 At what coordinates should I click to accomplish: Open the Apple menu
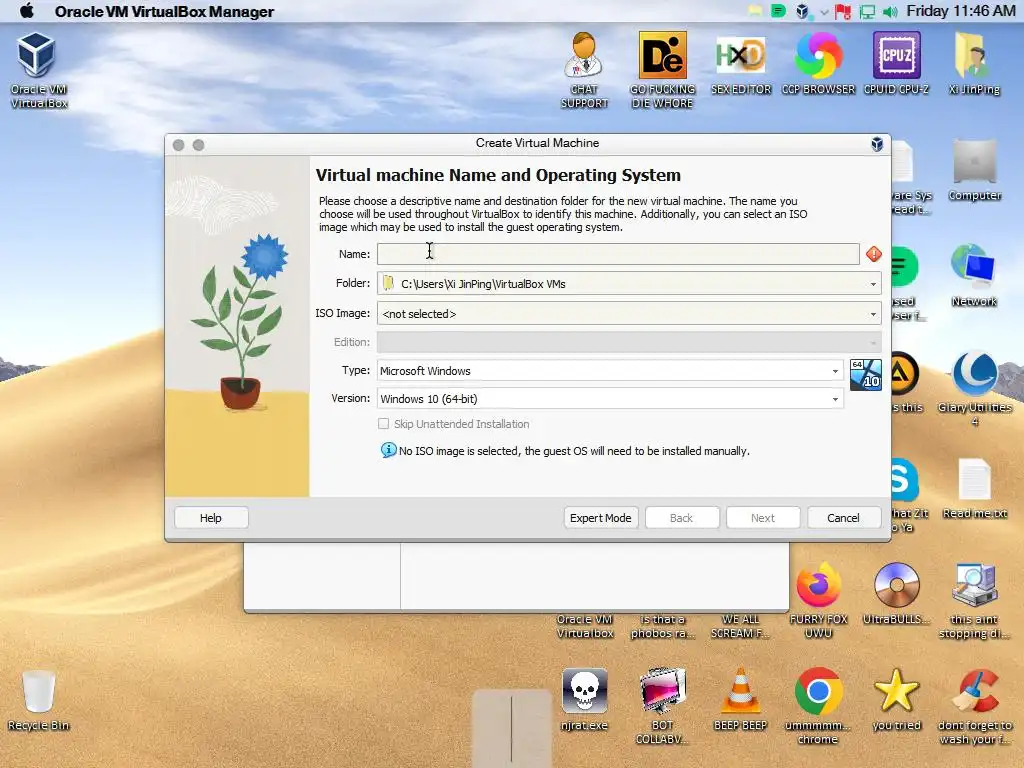pyautogui.click(x=27, y=11)
